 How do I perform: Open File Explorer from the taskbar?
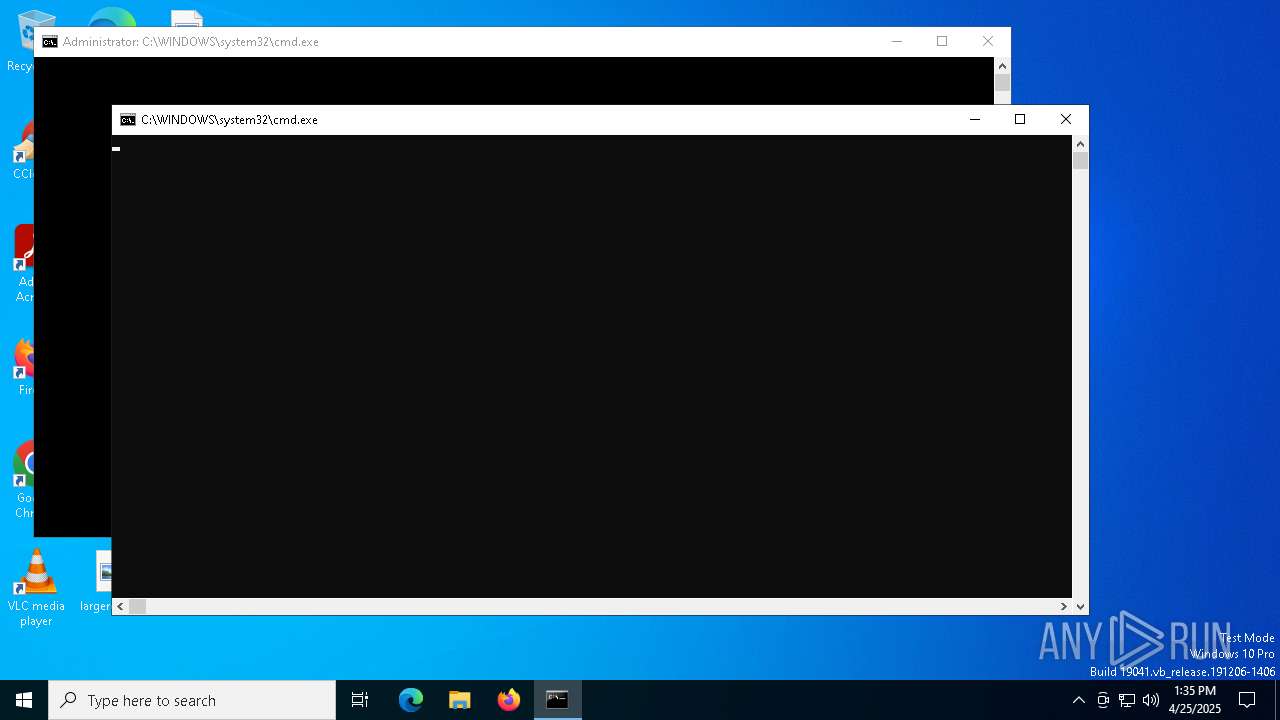point(460,700)
